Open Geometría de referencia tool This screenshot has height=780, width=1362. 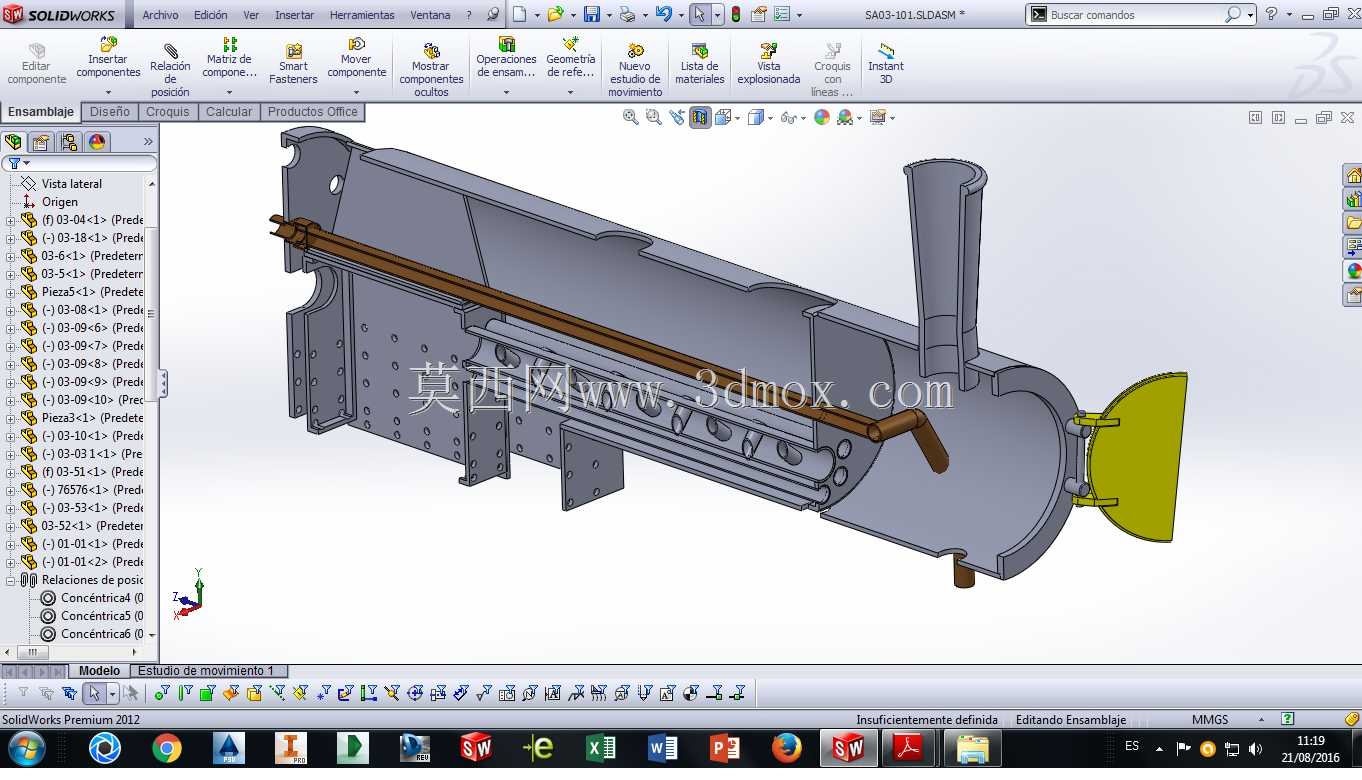pos(570,60)
